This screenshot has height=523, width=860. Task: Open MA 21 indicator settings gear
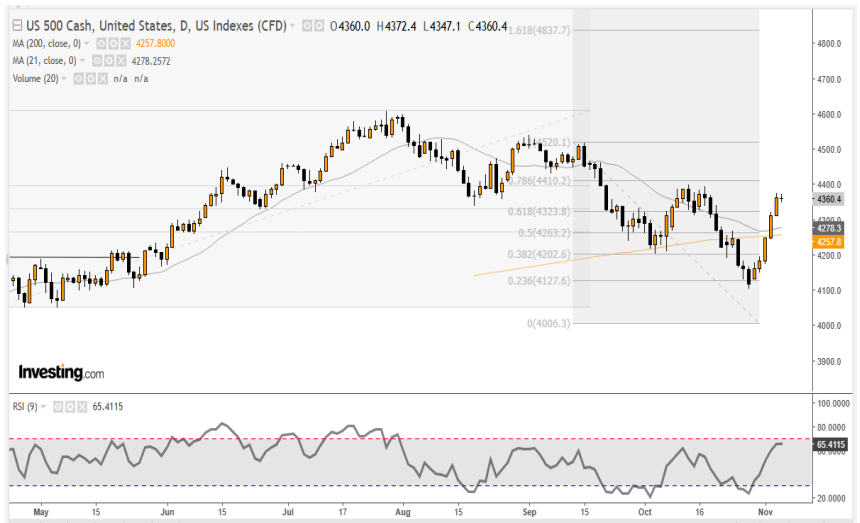pyautogui.click(x=109, y=61)
